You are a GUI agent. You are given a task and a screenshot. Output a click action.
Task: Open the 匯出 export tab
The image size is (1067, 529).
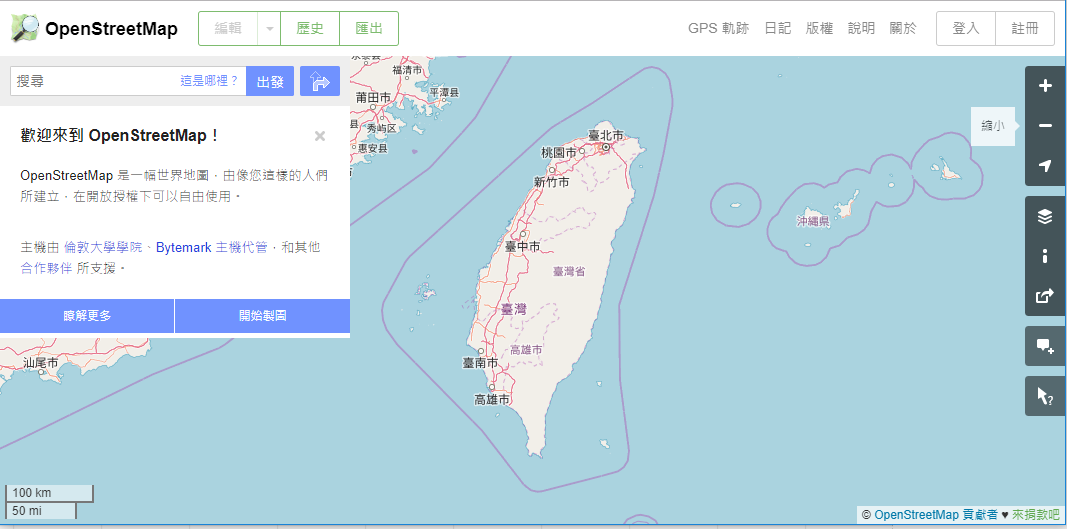[x=369, y=29]
